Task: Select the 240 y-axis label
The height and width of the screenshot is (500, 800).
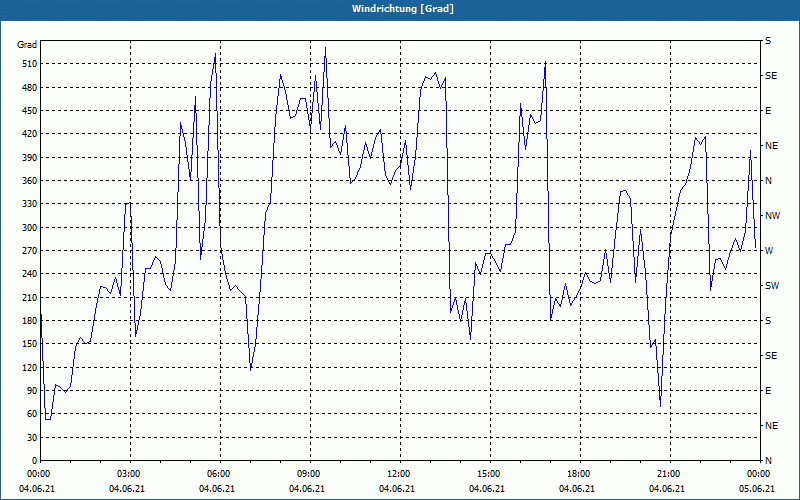Action: (30, 274)
